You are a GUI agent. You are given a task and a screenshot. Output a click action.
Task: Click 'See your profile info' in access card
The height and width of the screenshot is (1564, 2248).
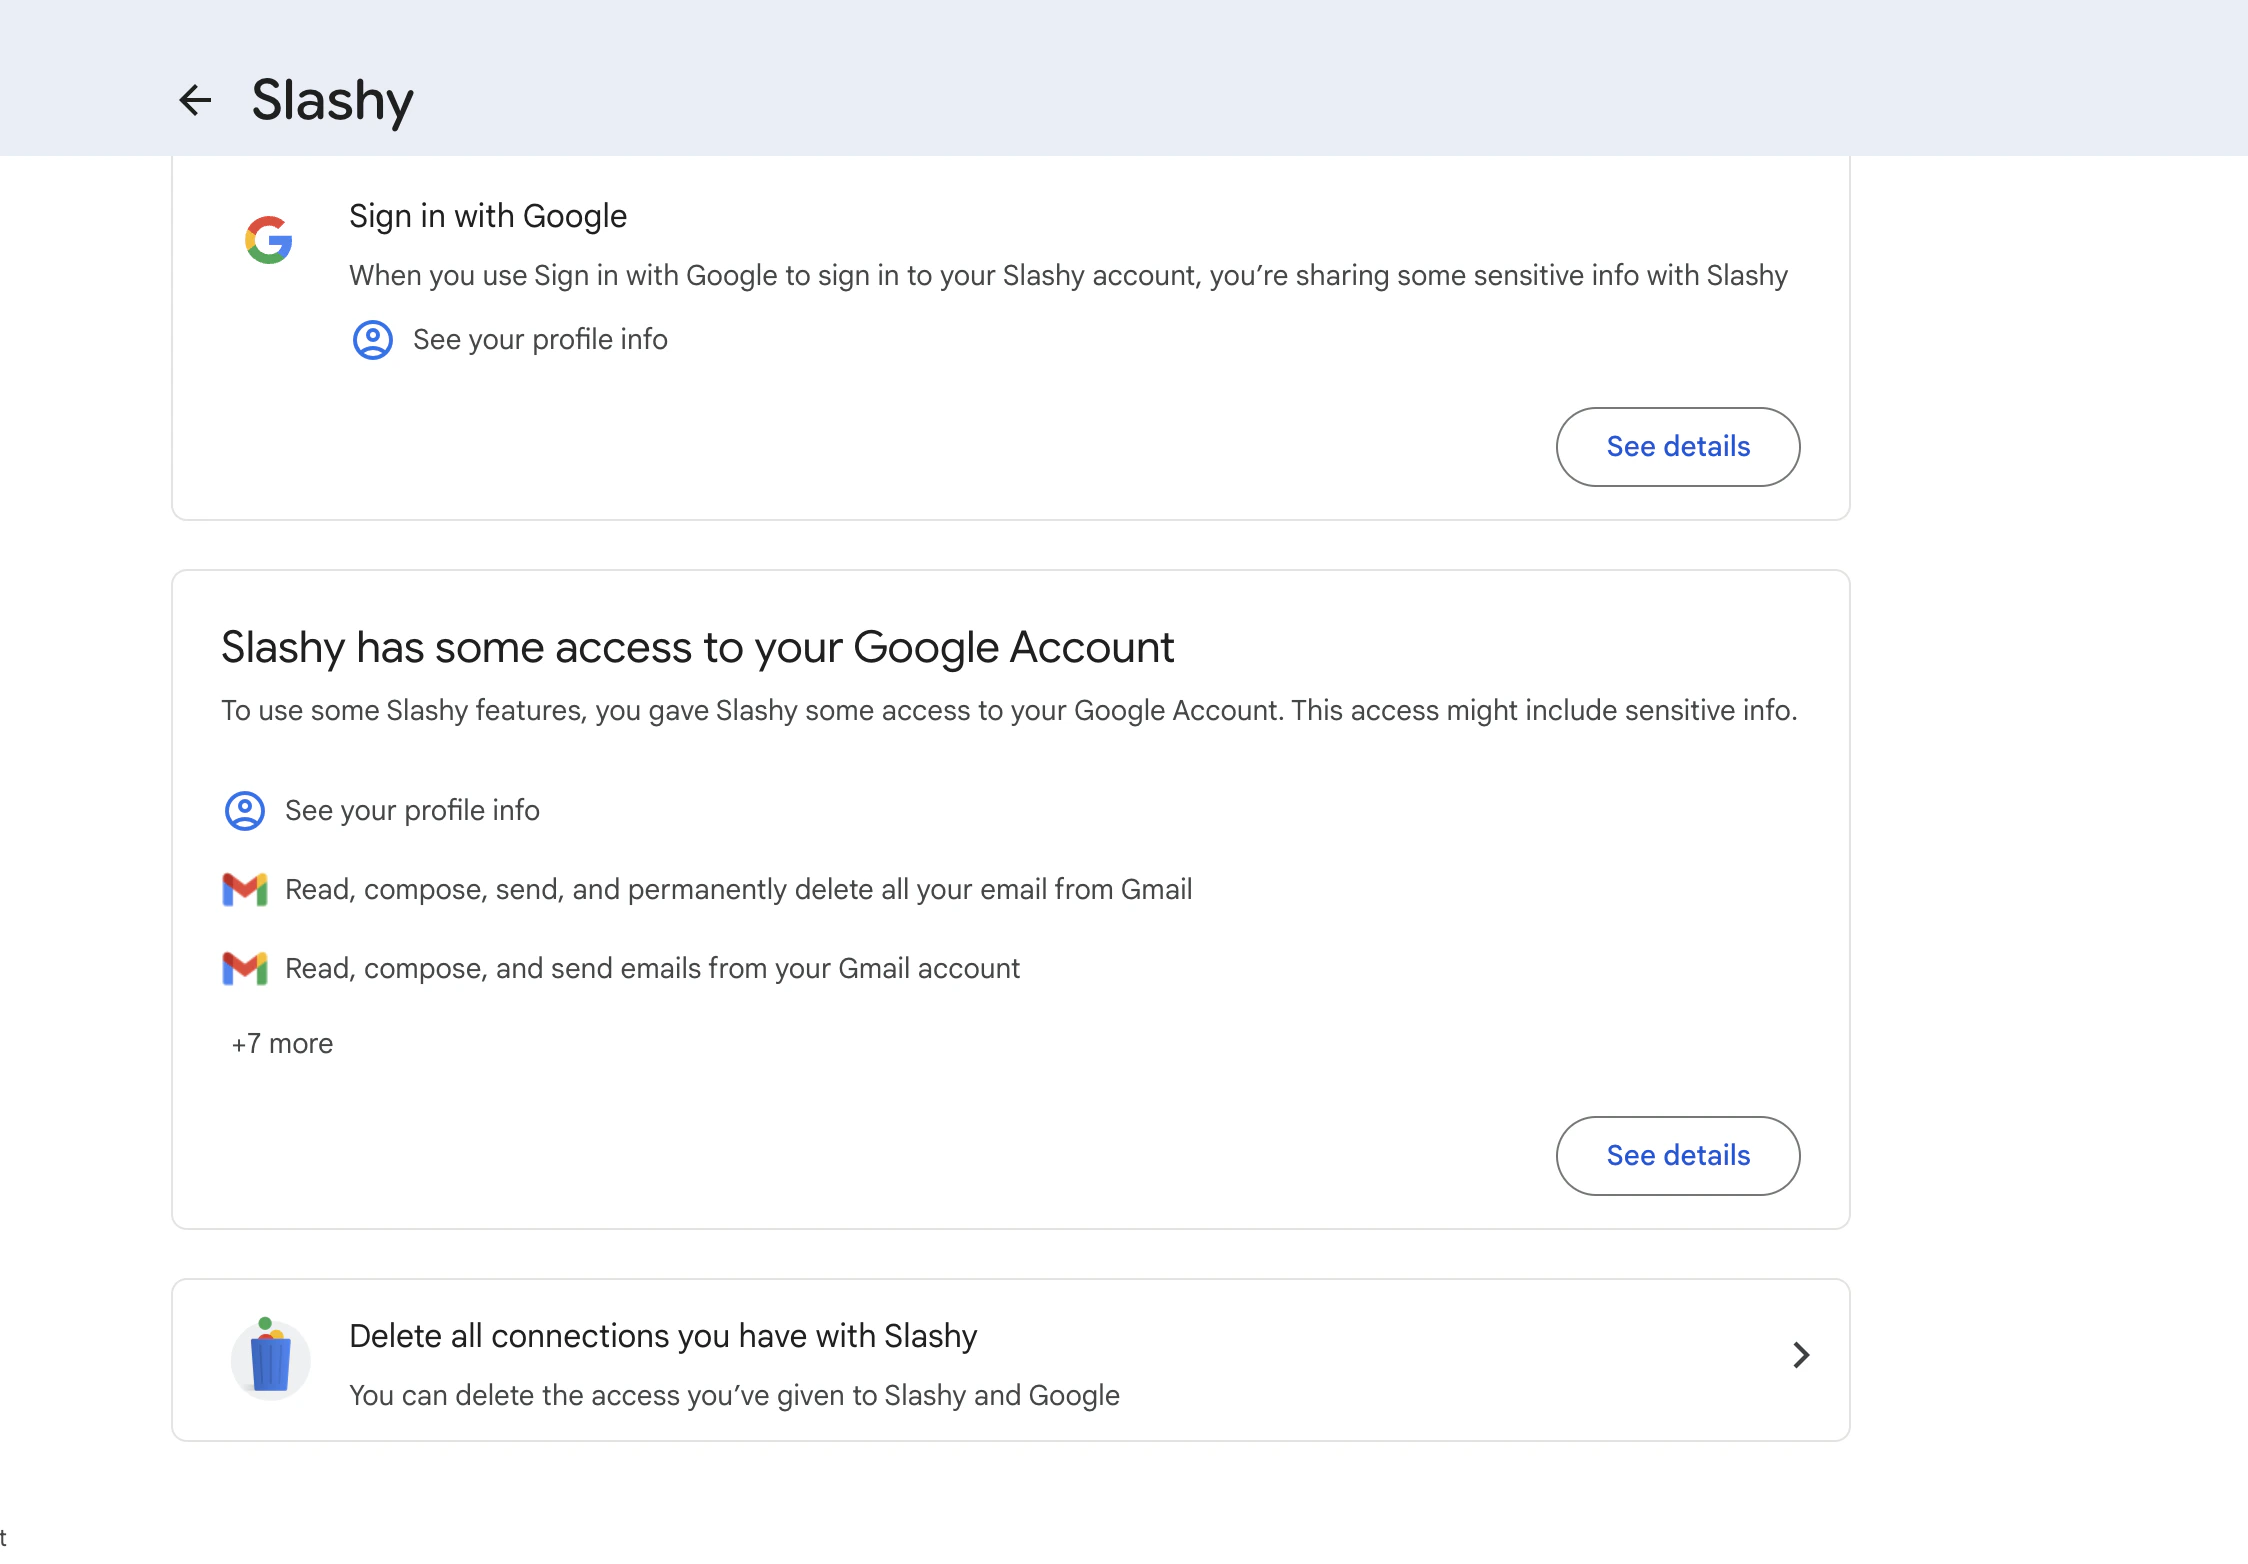point(412,811)
